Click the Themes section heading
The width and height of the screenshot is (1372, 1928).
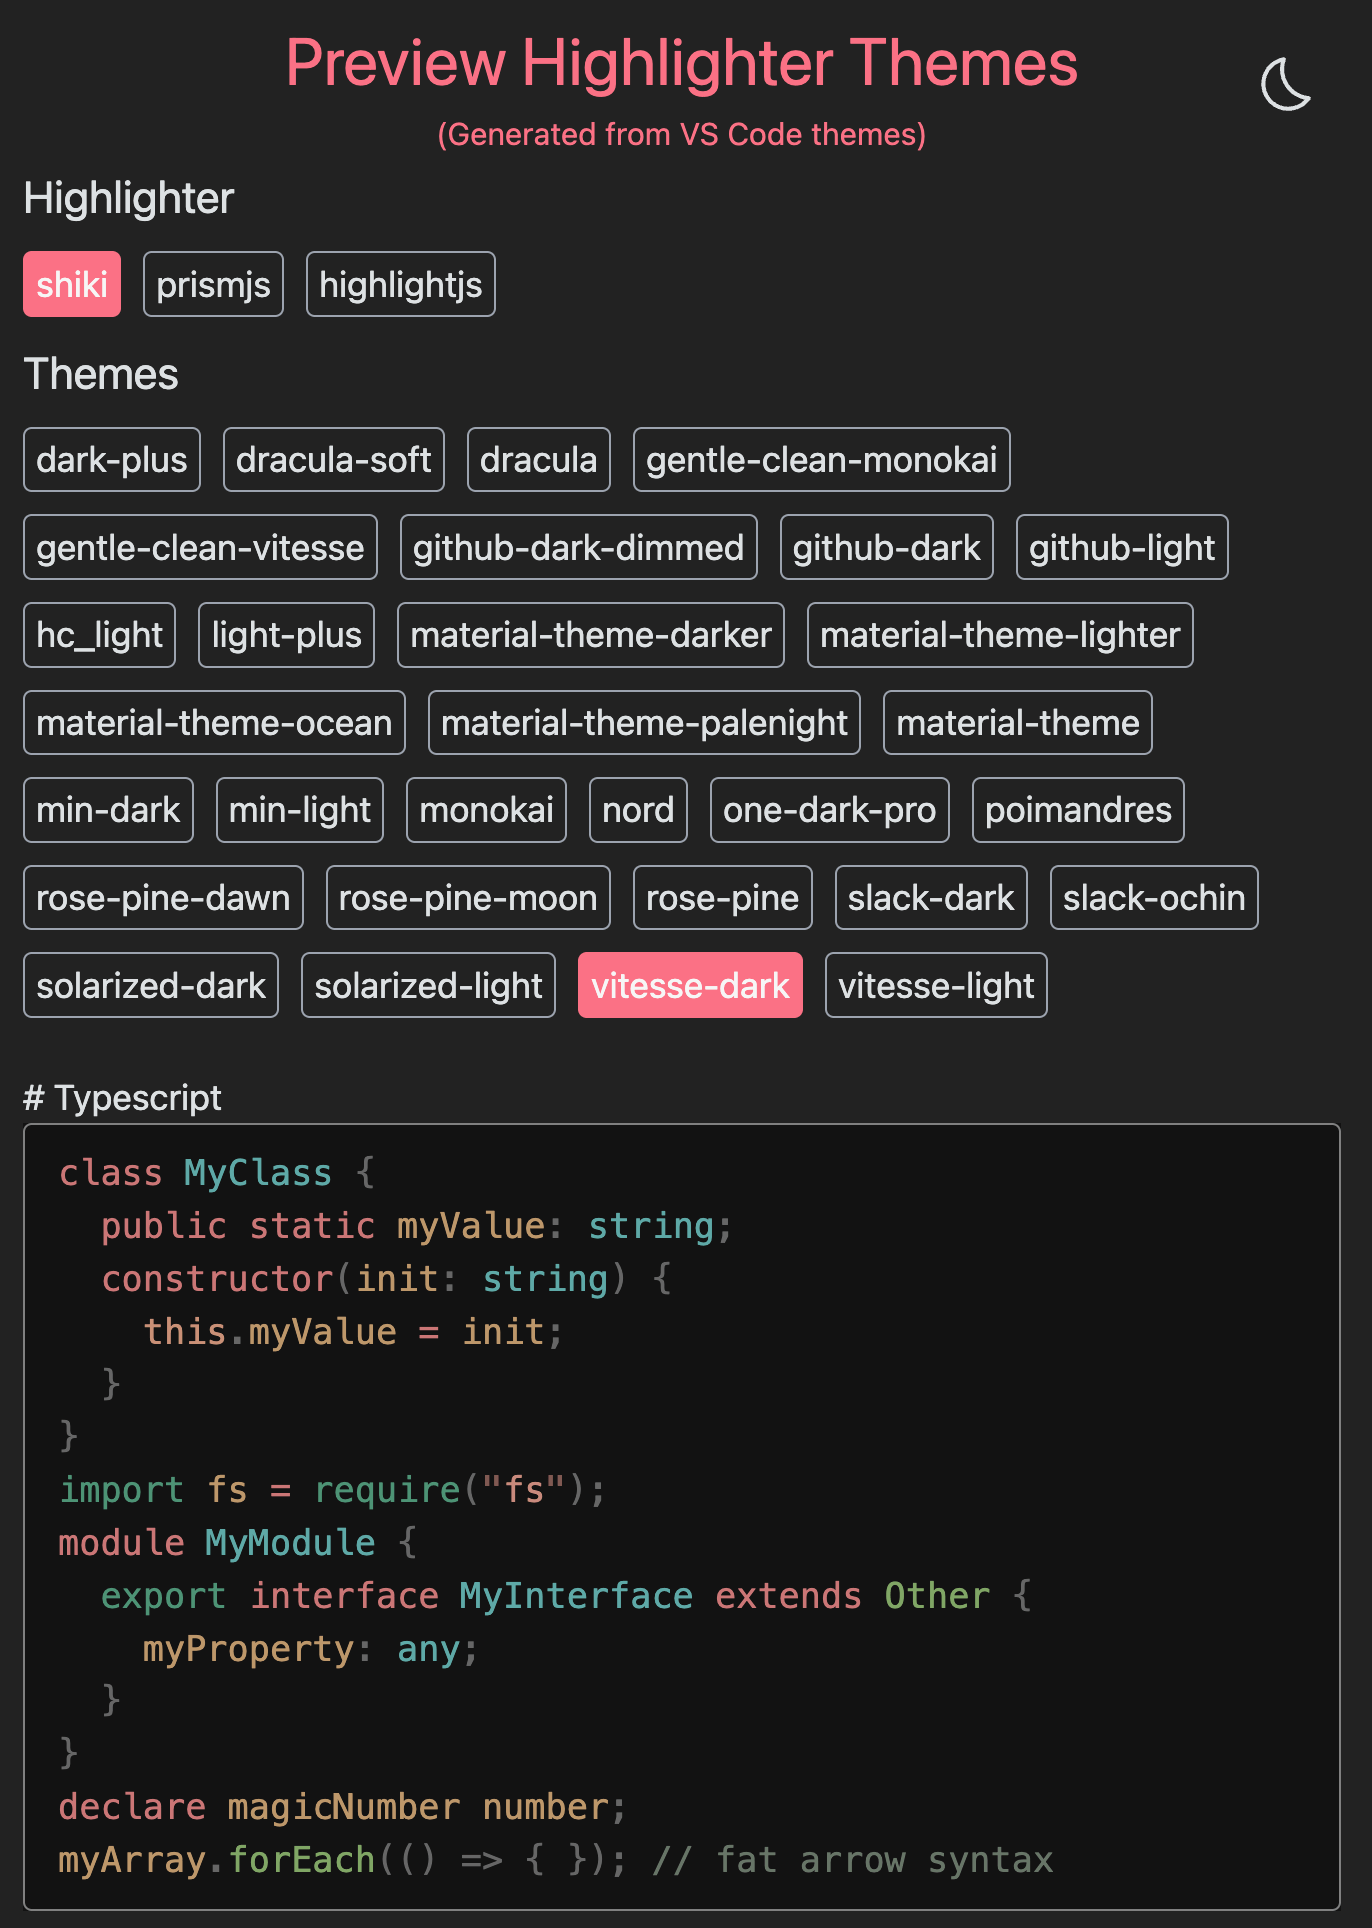click(101, 374)
